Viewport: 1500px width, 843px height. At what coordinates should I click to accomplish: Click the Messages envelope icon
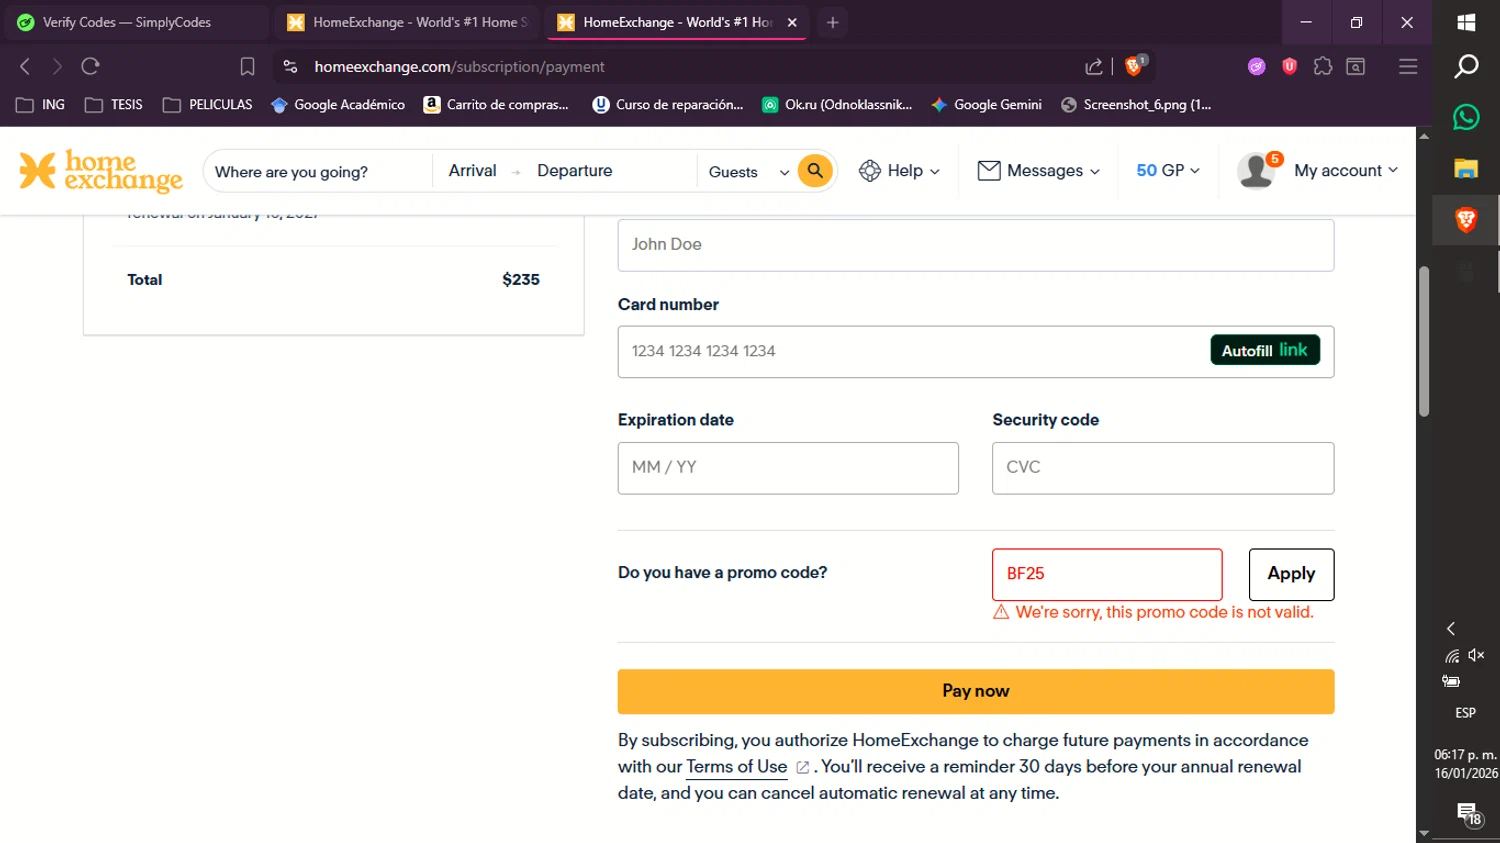989,171
